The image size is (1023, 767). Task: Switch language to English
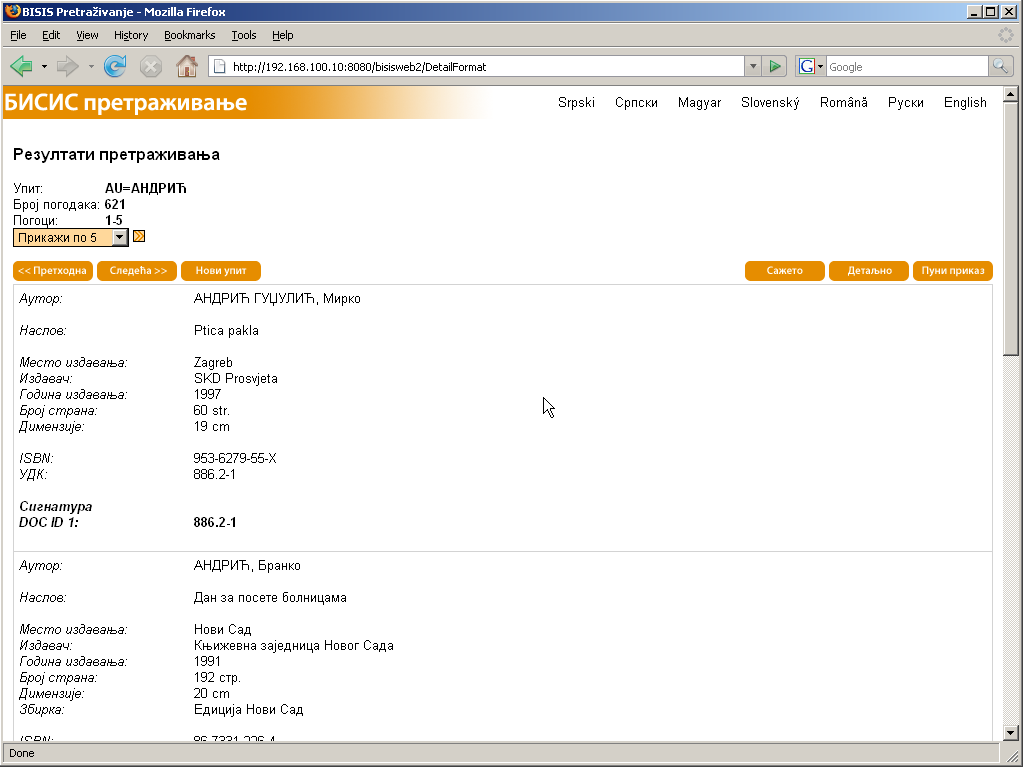(964, 102)
